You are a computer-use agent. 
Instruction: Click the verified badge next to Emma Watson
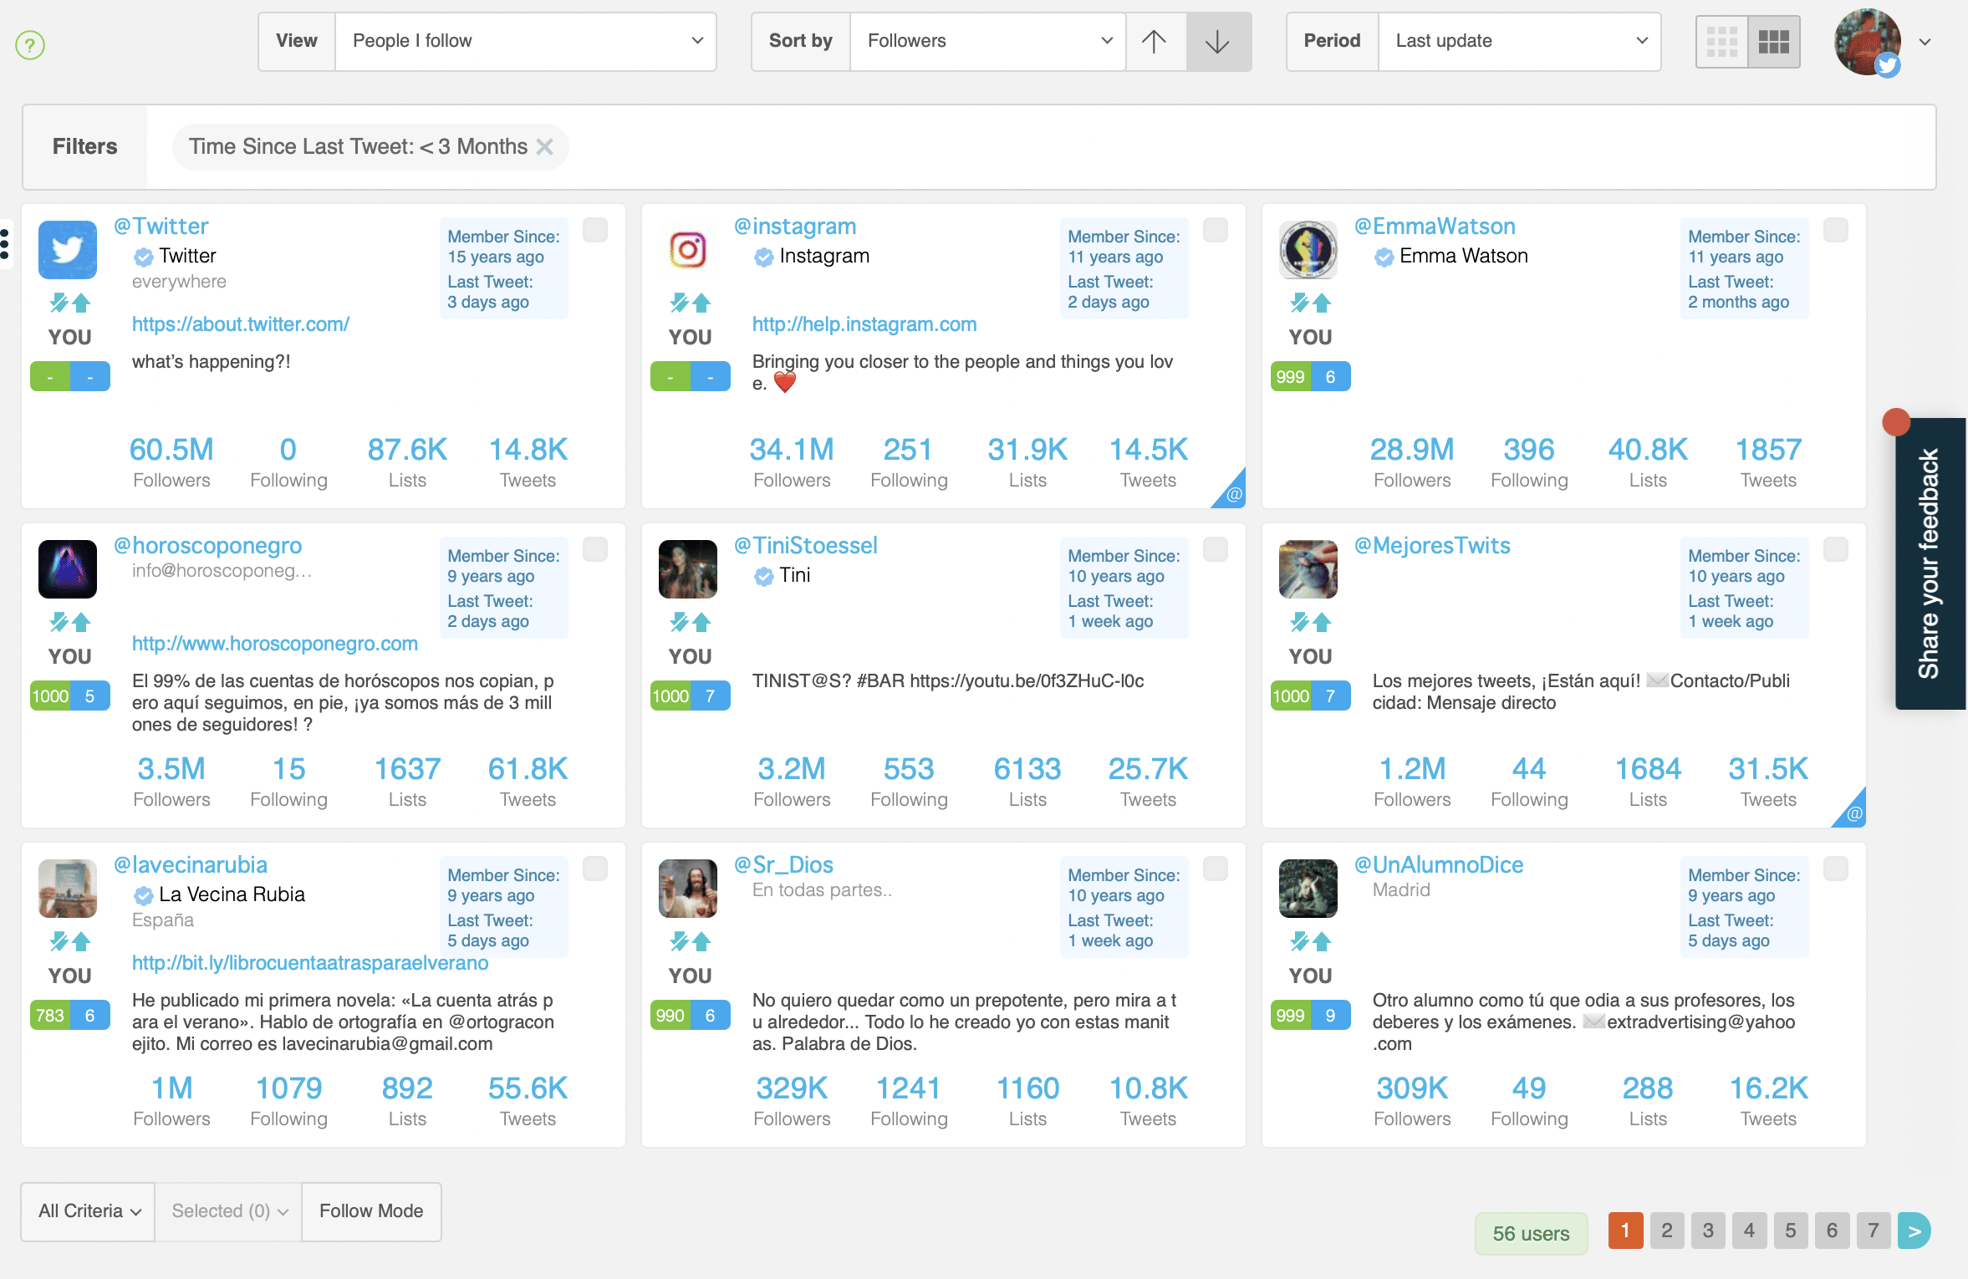[x=1384, y=256]
